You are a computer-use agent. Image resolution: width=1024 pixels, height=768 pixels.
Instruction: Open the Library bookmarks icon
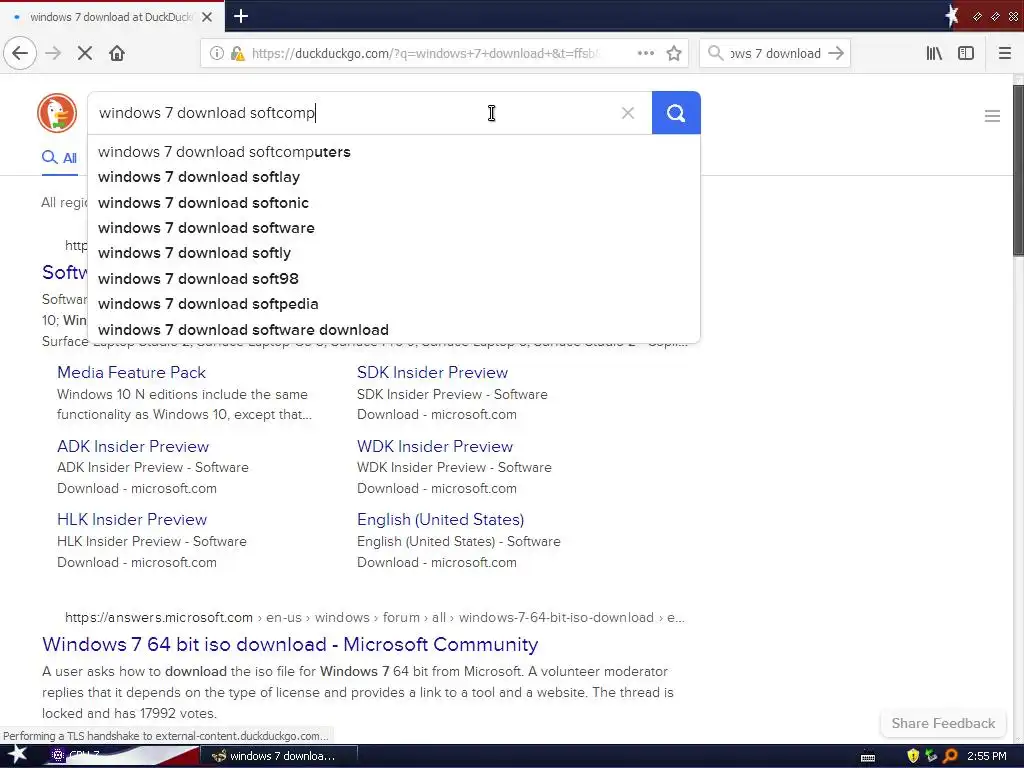click(x=934, y=54)
